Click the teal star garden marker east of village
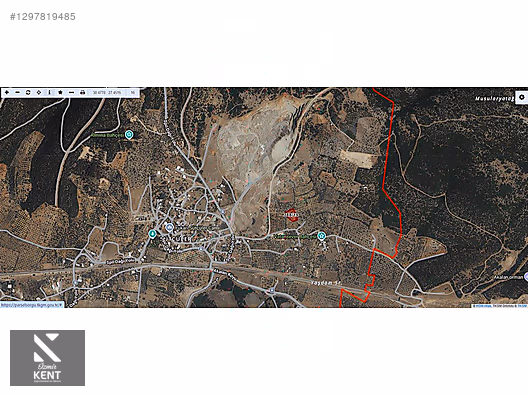 click(322, 236)
